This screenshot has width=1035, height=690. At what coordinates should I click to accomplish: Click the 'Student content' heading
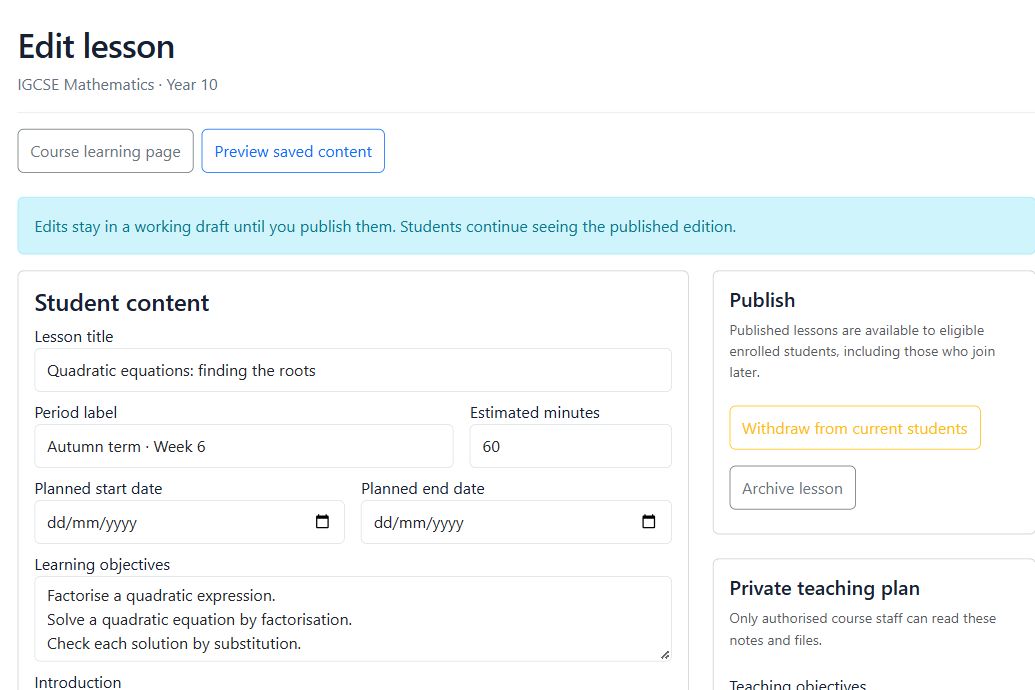tap(121, 303)
